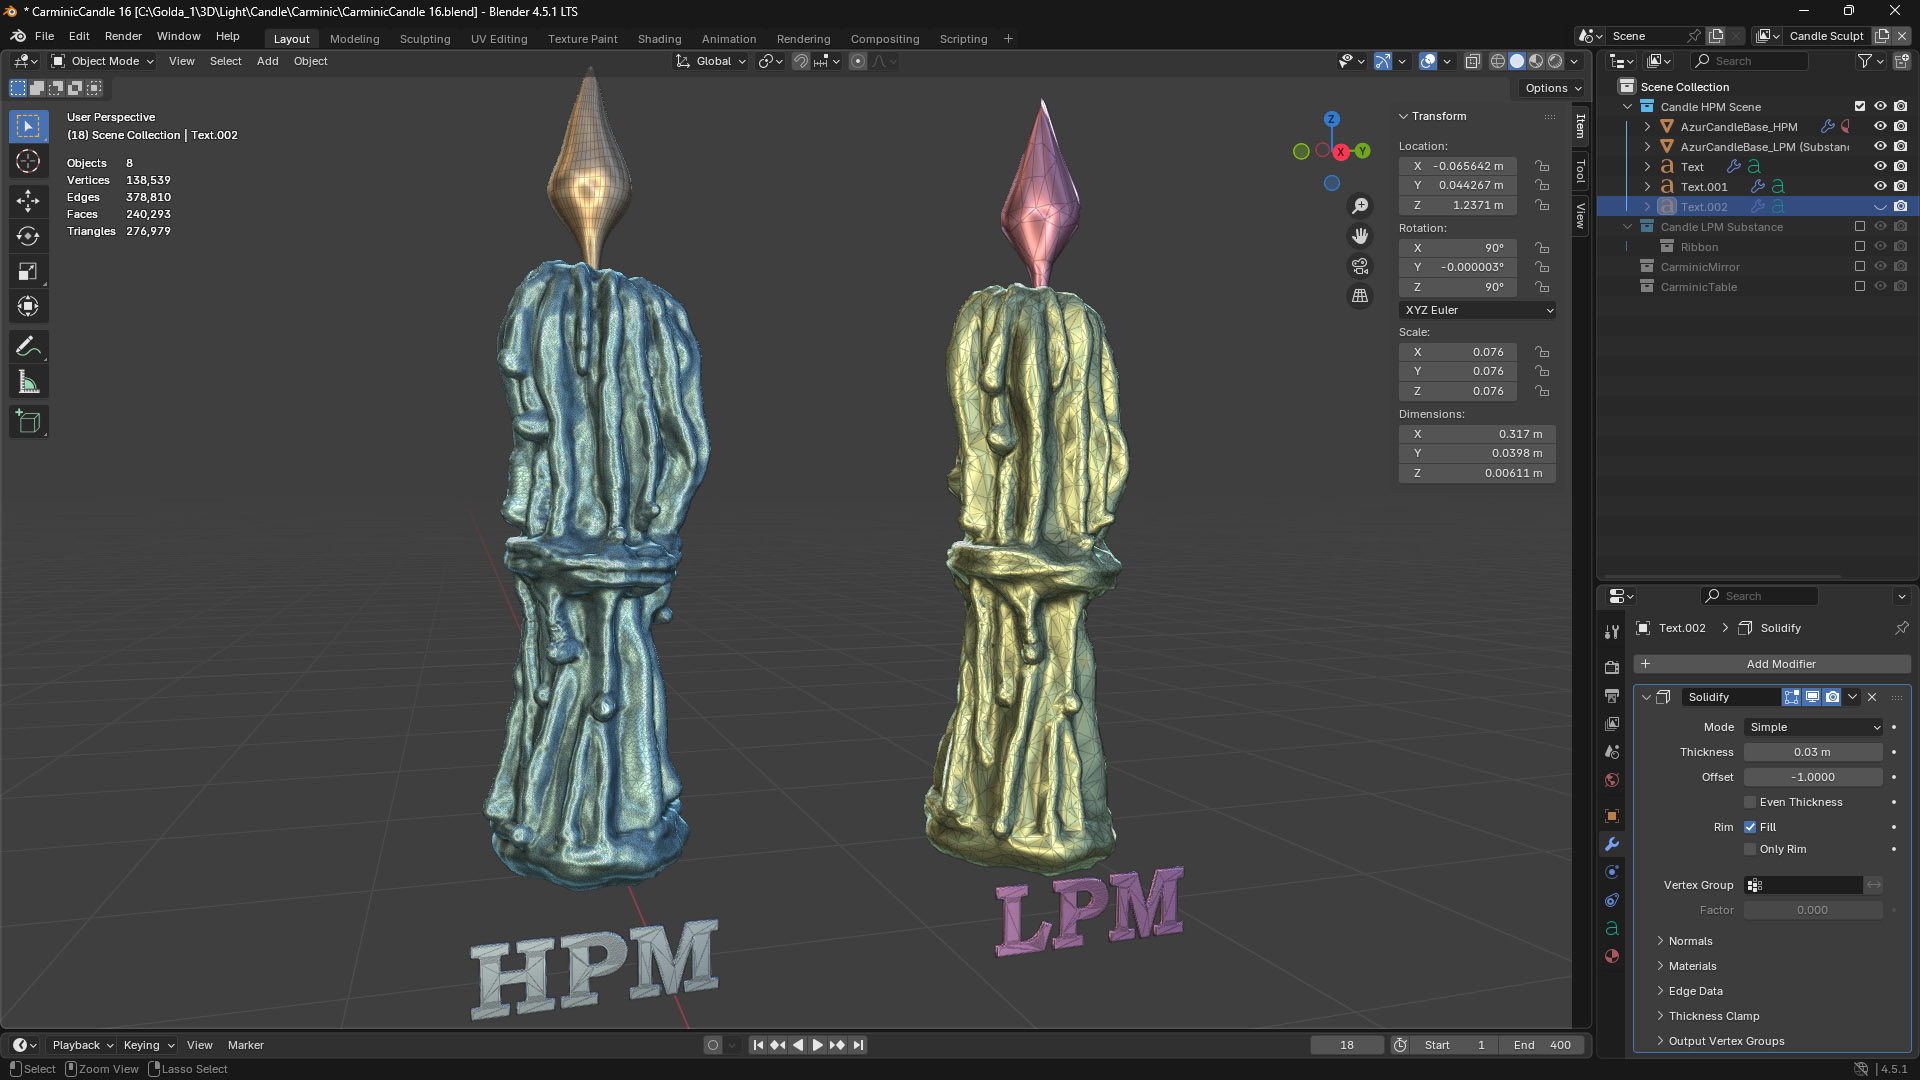Select the Measure tool

coord(28,380)
